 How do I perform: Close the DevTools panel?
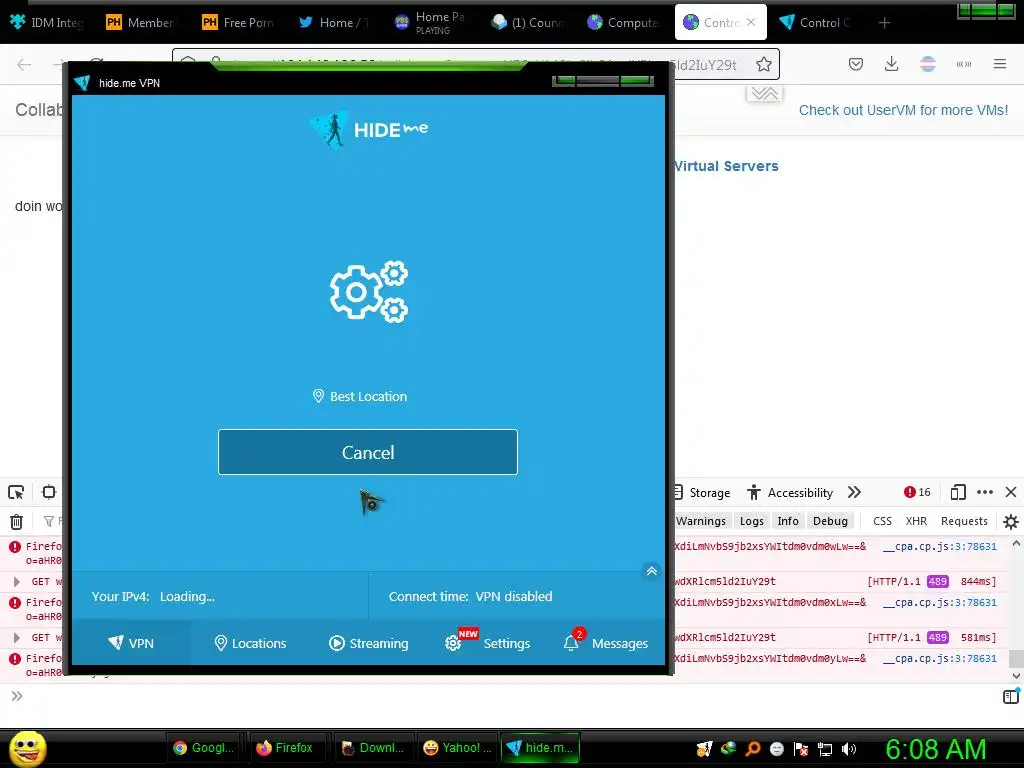(x=1011, y=492)
